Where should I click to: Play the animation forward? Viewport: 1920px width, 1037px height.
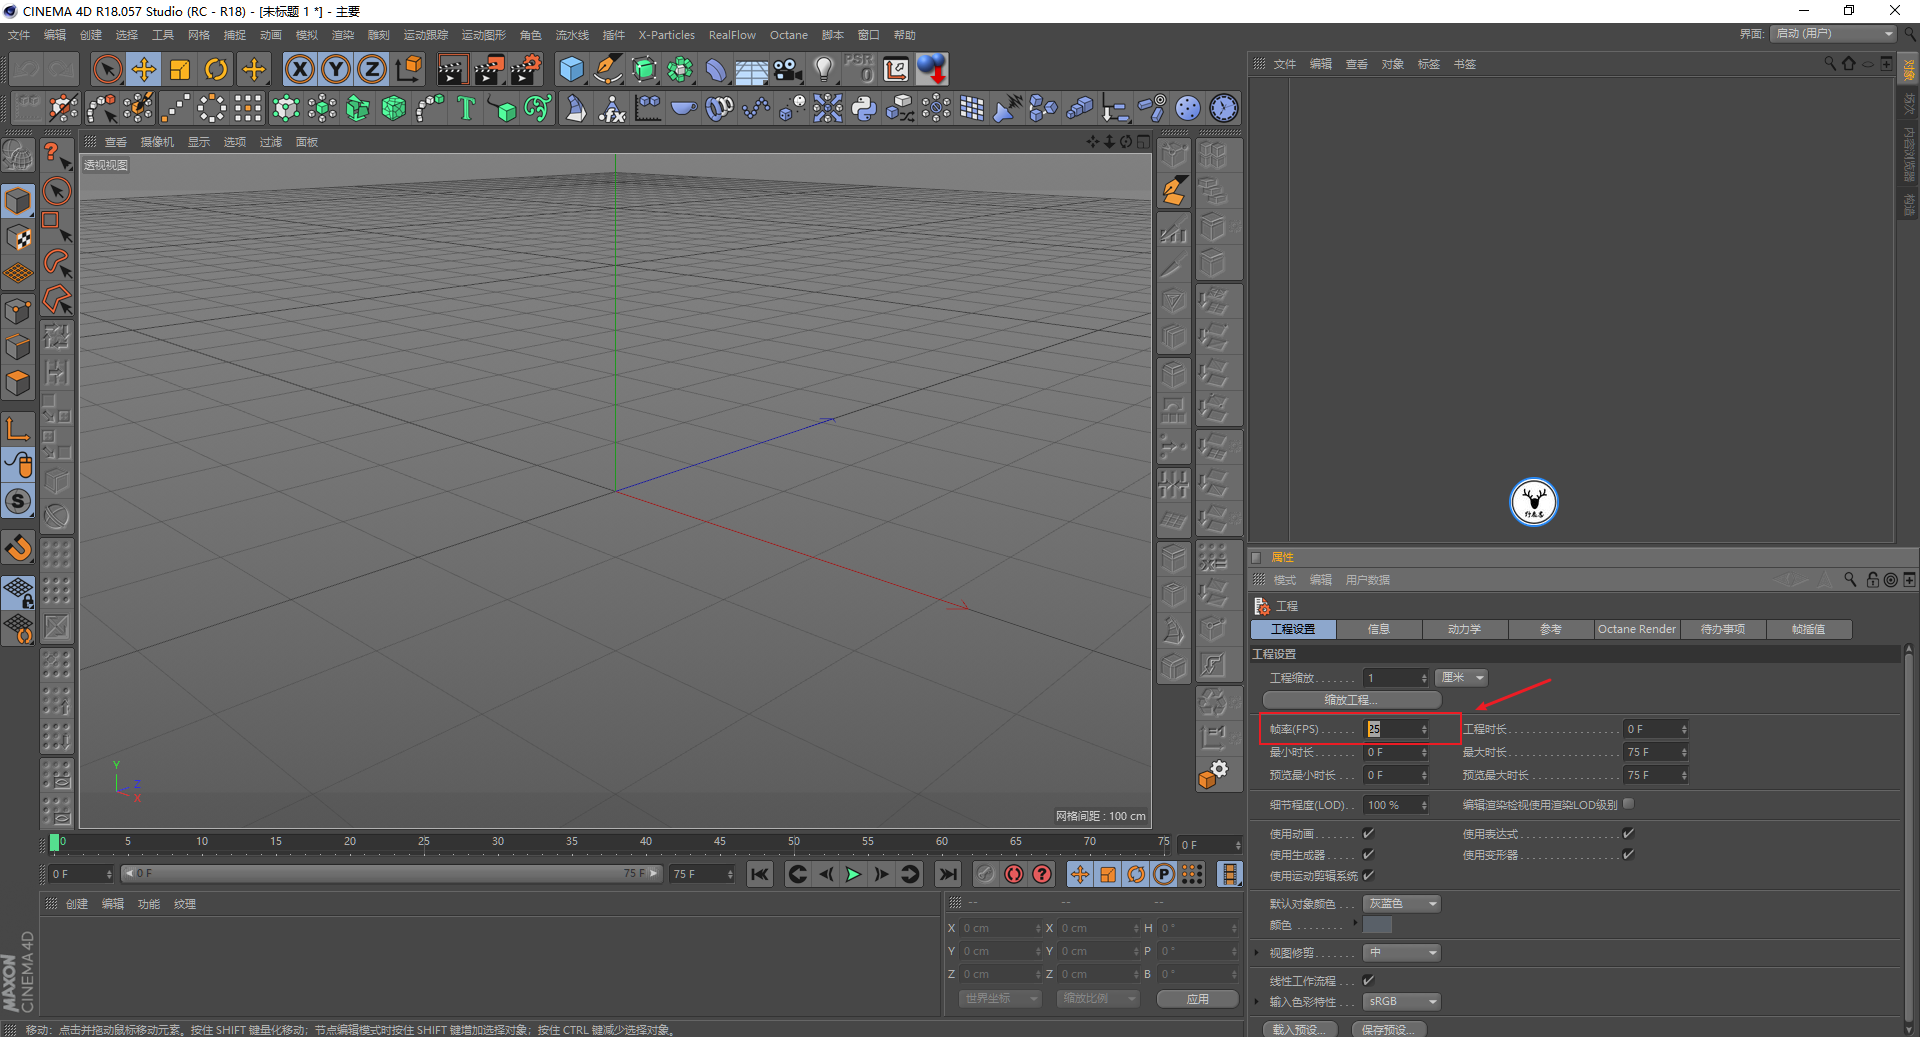coord(853,874)
